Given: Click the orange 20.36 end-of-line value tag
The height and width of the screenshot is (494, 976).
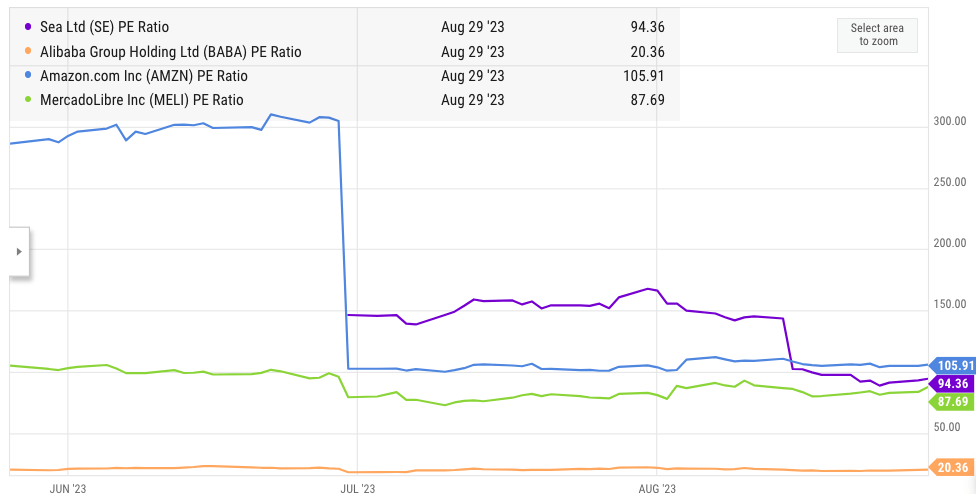Looking at the screenshot, I should click(x=951, y=467).
